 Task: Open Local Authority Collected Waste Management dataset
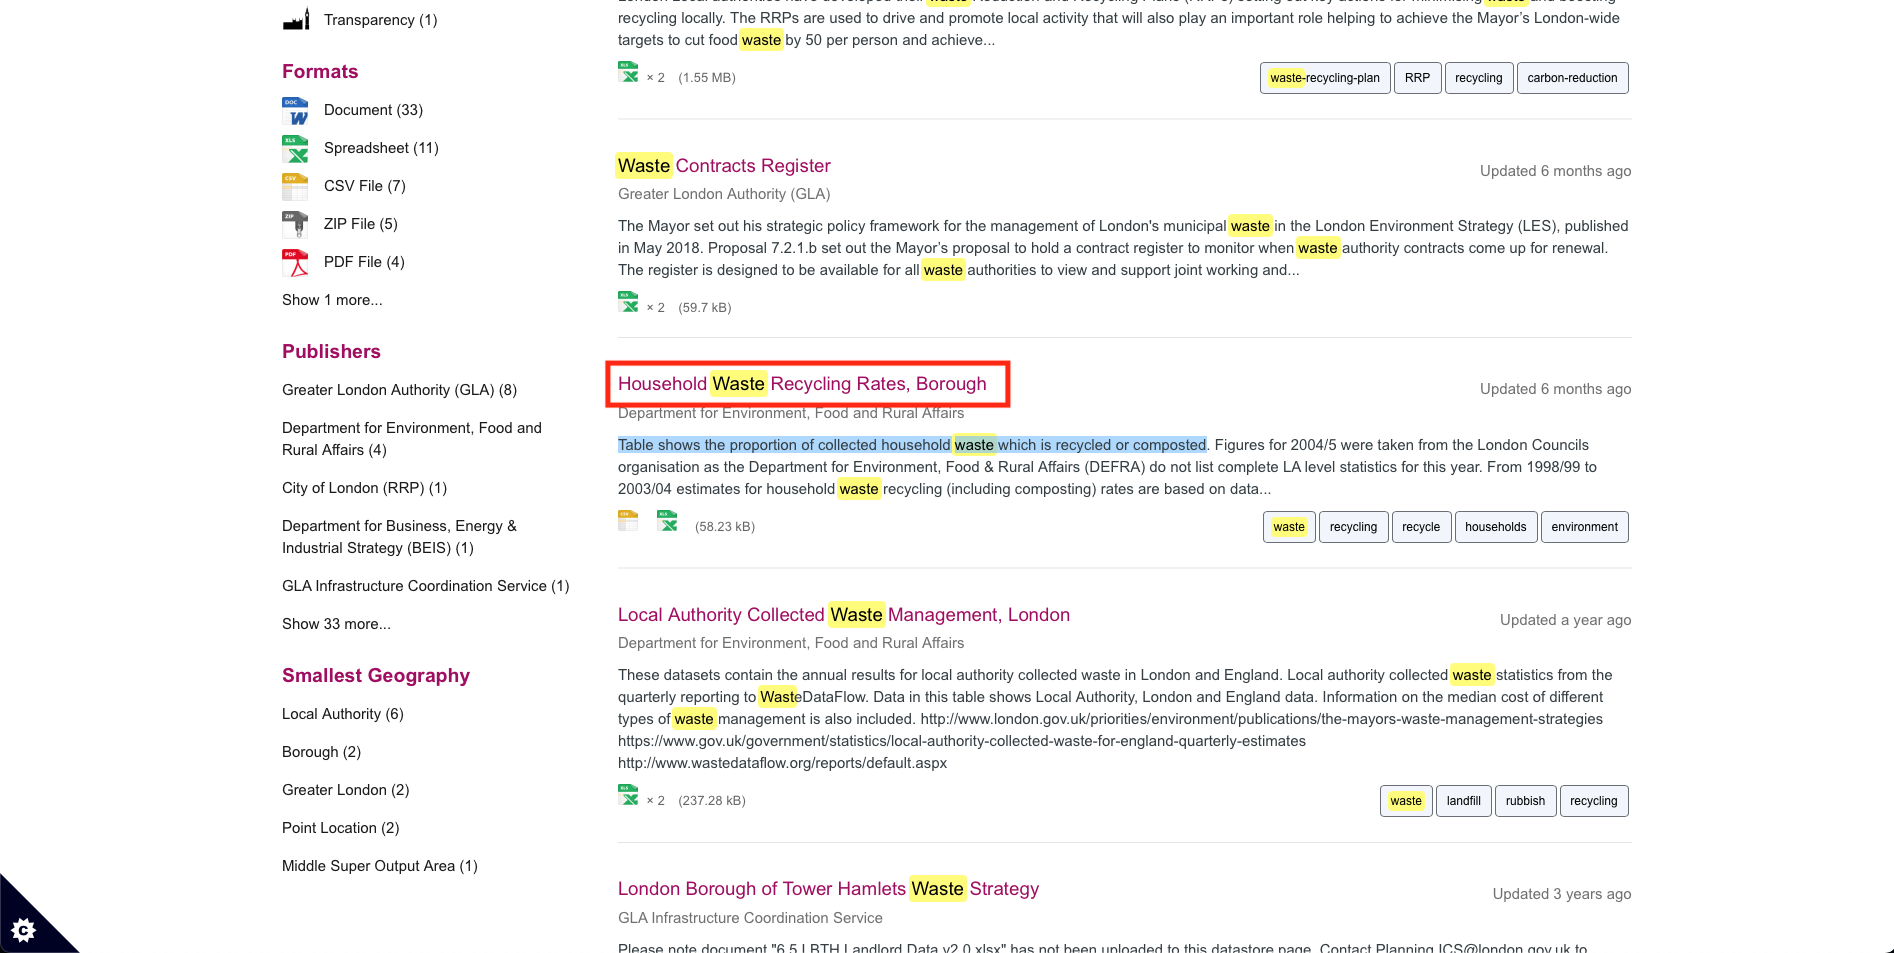[x=843, y=615]
